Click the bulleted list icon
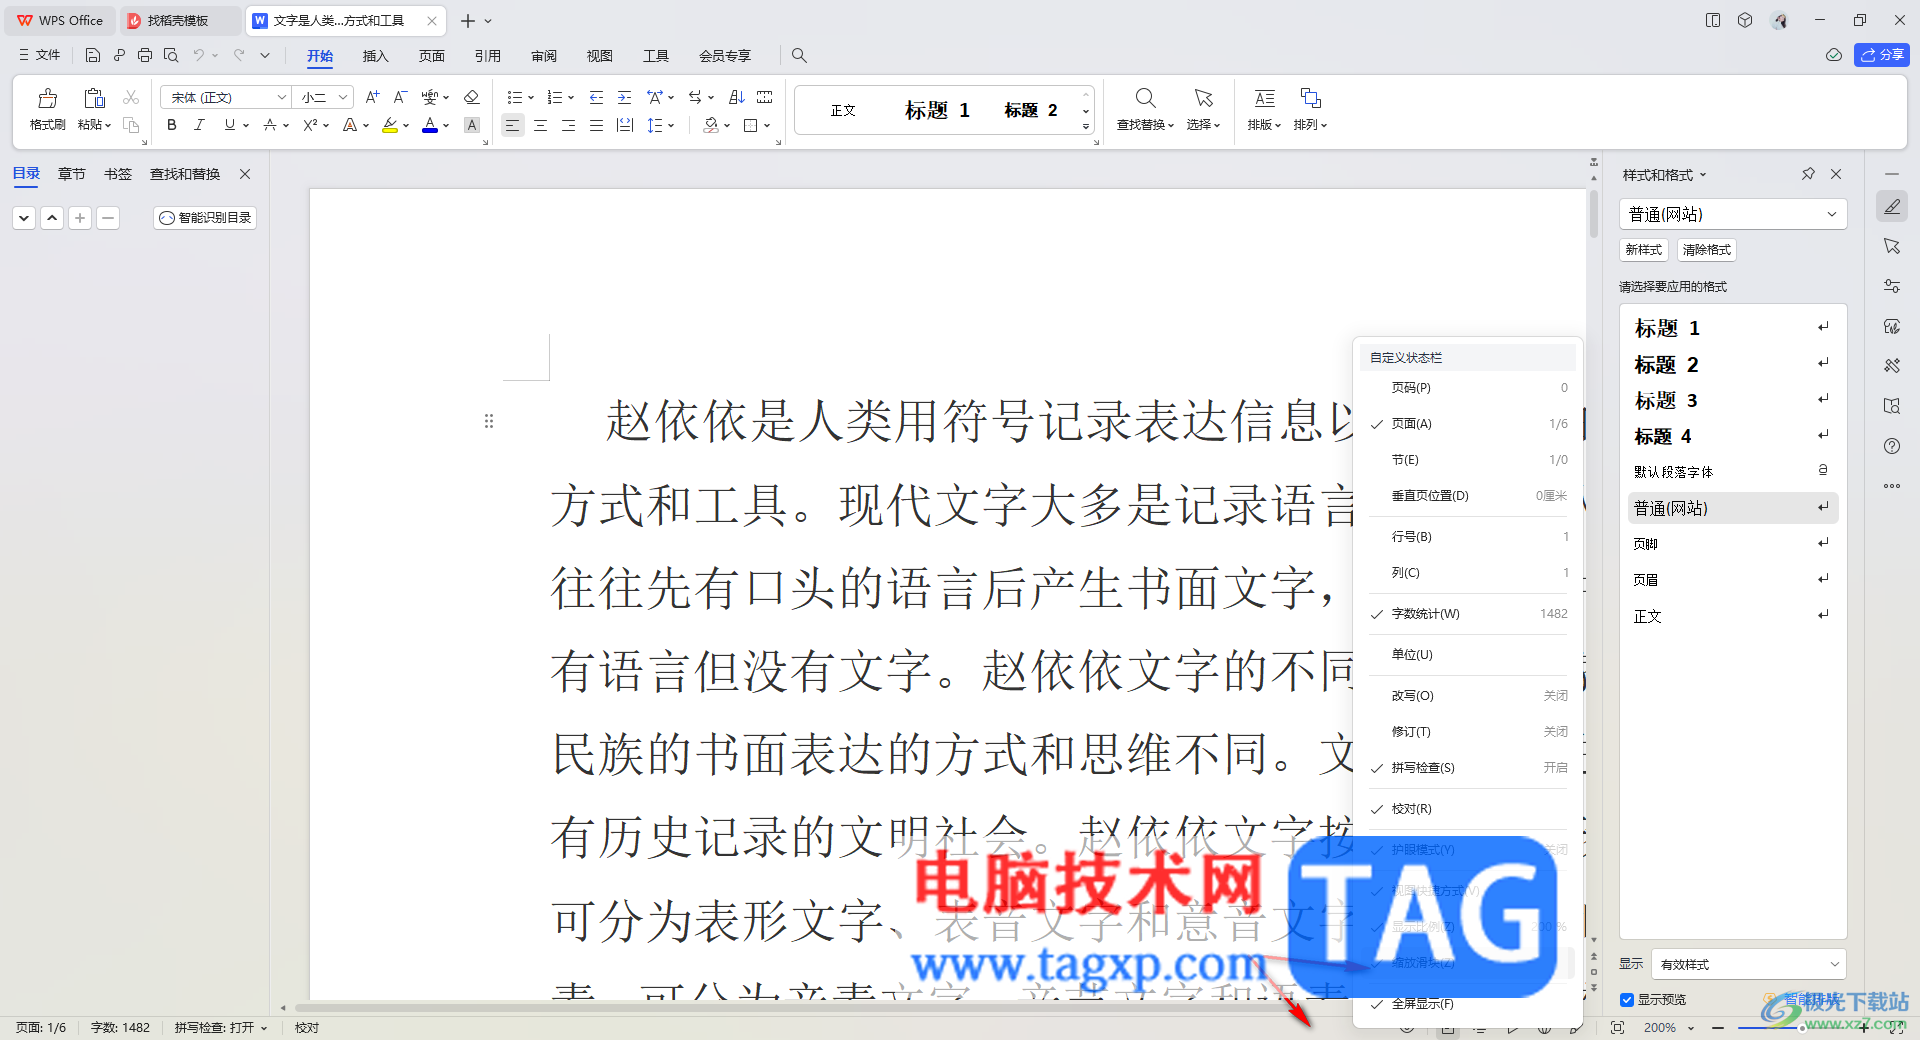 coord(514,97)
